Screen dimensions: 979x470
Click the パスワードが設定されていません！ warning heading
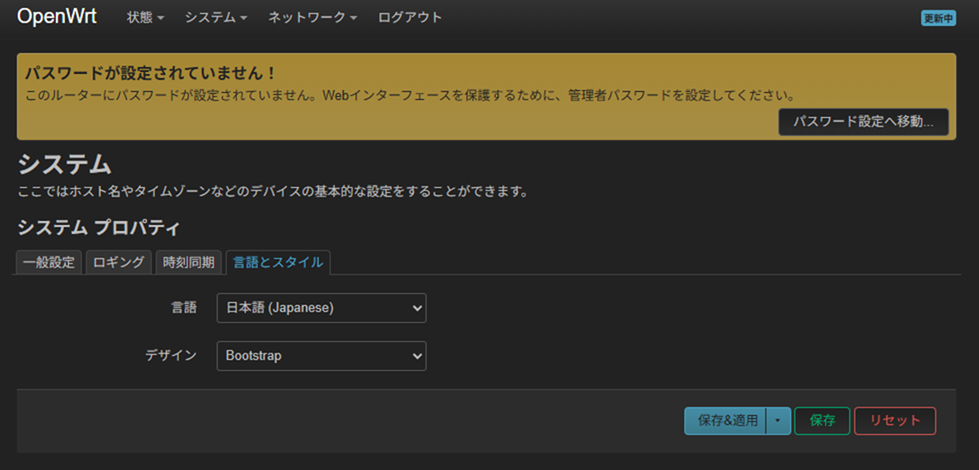click(x=150, y=73)
